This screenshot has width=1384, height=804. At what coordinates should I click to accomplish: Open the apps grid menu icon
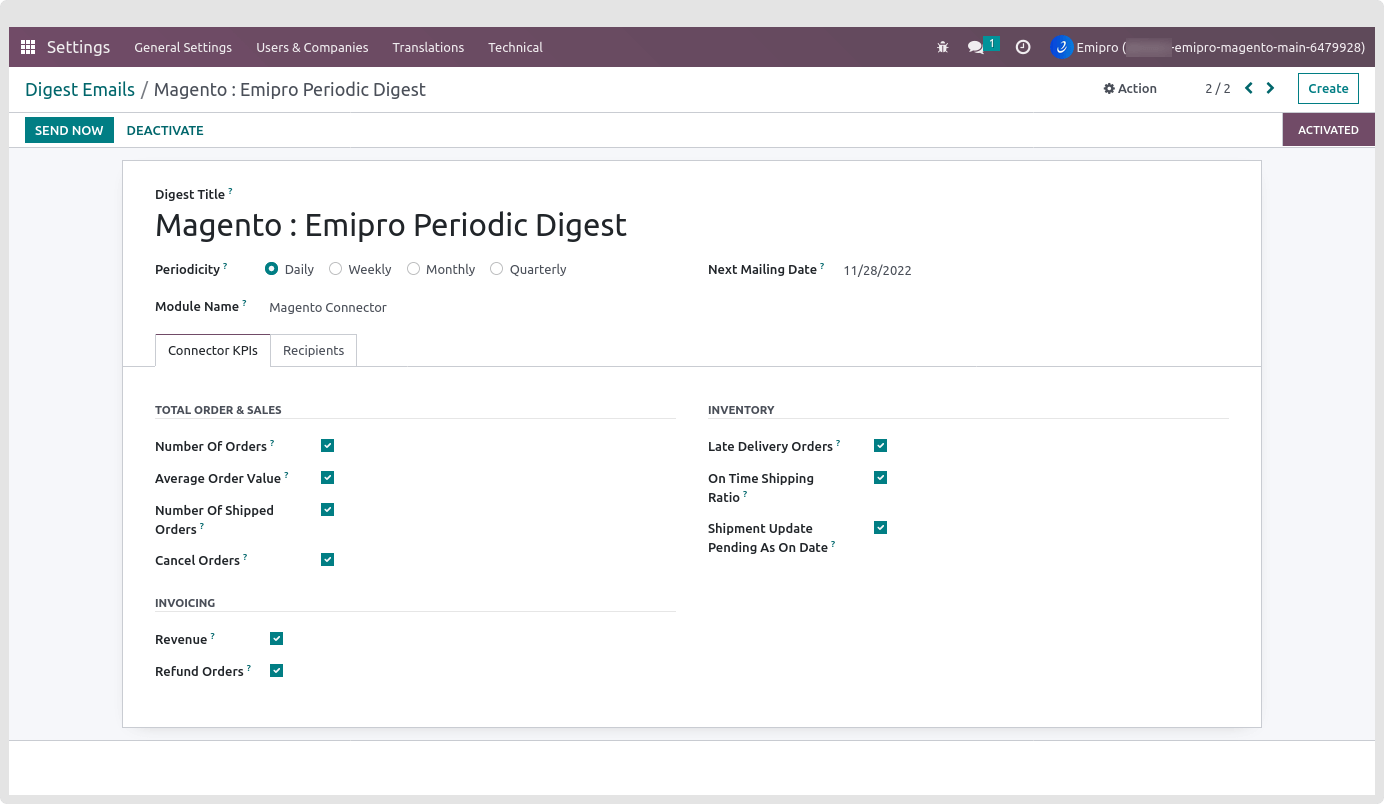(x=28, y=47)
